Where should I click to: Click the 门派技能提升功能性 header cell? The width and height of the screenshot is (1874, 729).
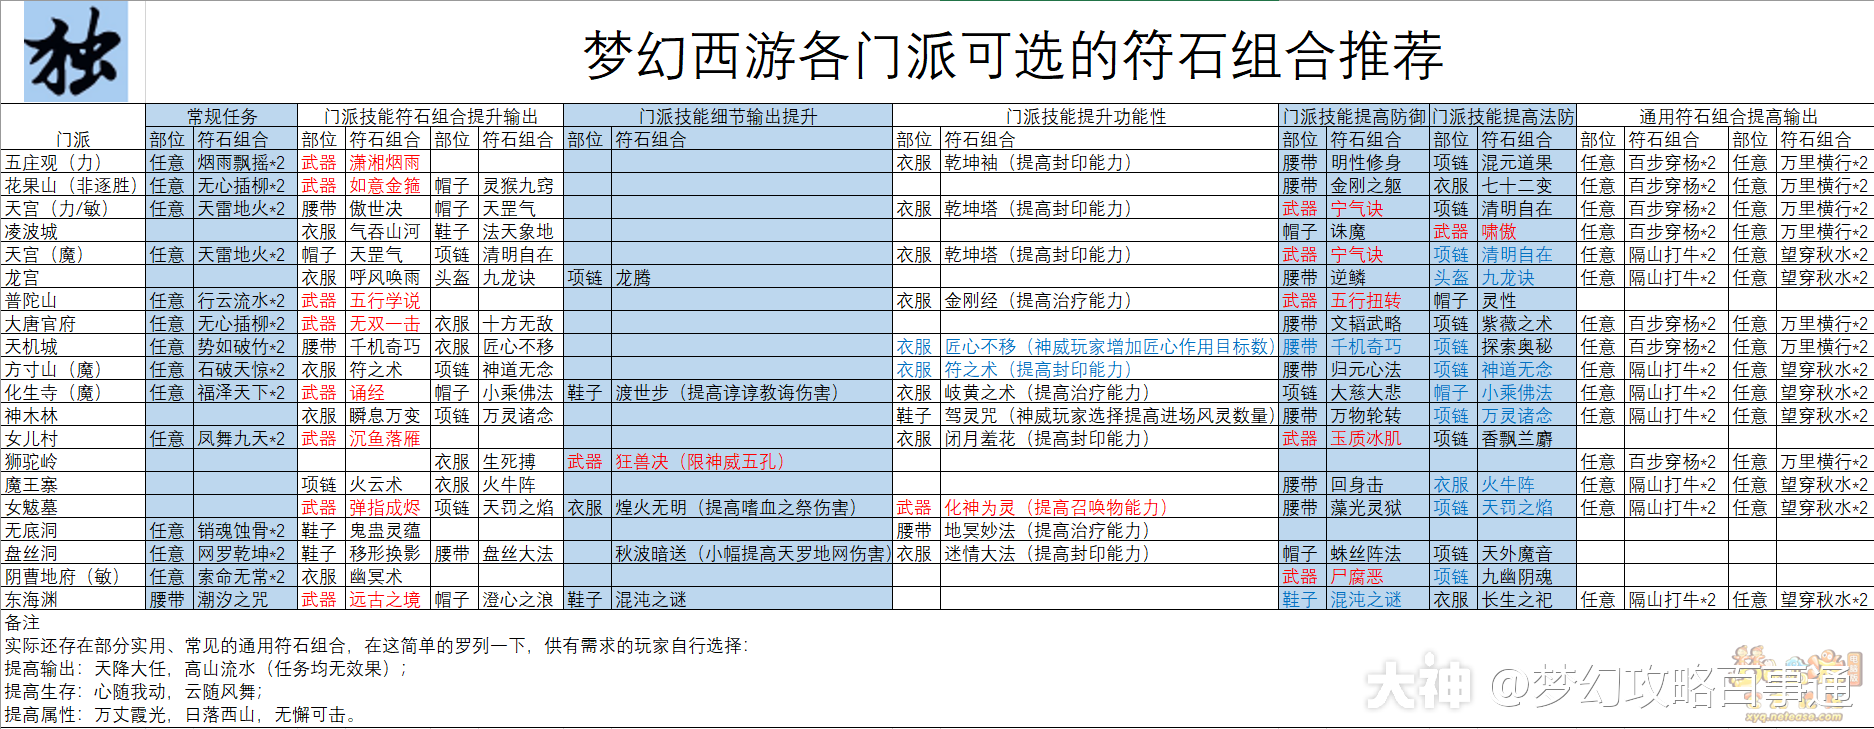tap(1085, 117)
